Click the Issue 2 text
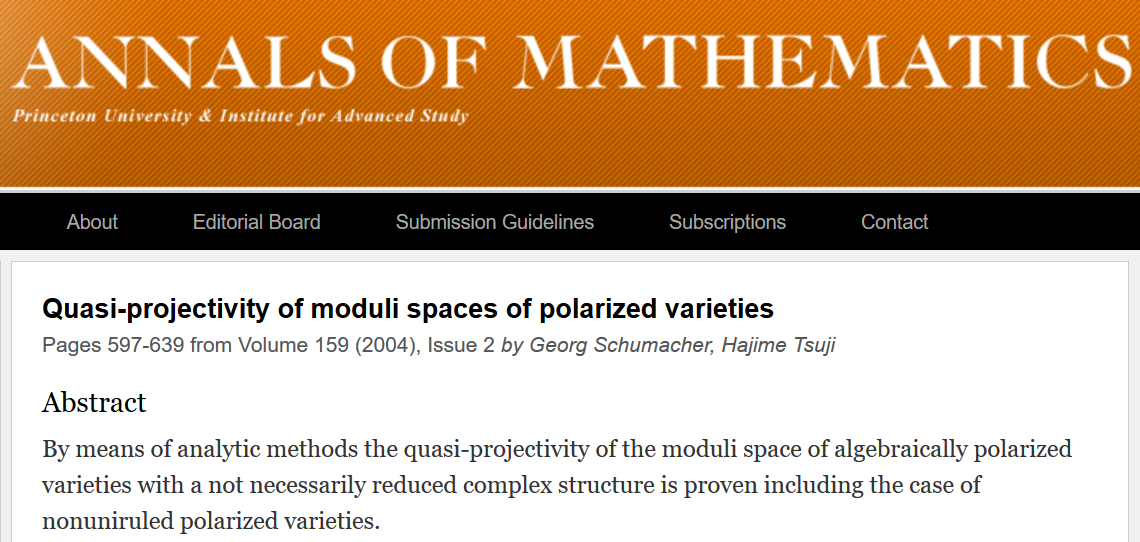 pyautogui.click(x=461, y=345)
